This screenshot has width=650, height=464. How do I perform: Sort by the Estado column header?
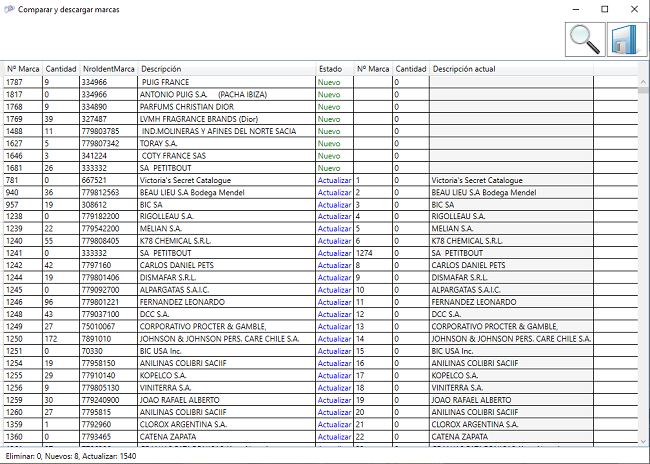334,69
